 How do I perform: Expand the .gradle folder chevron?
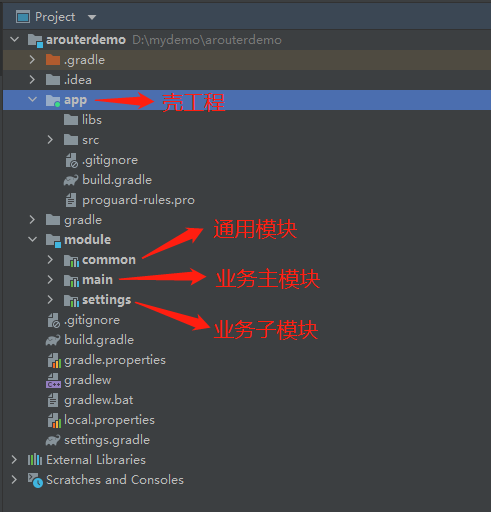point(32,60)
